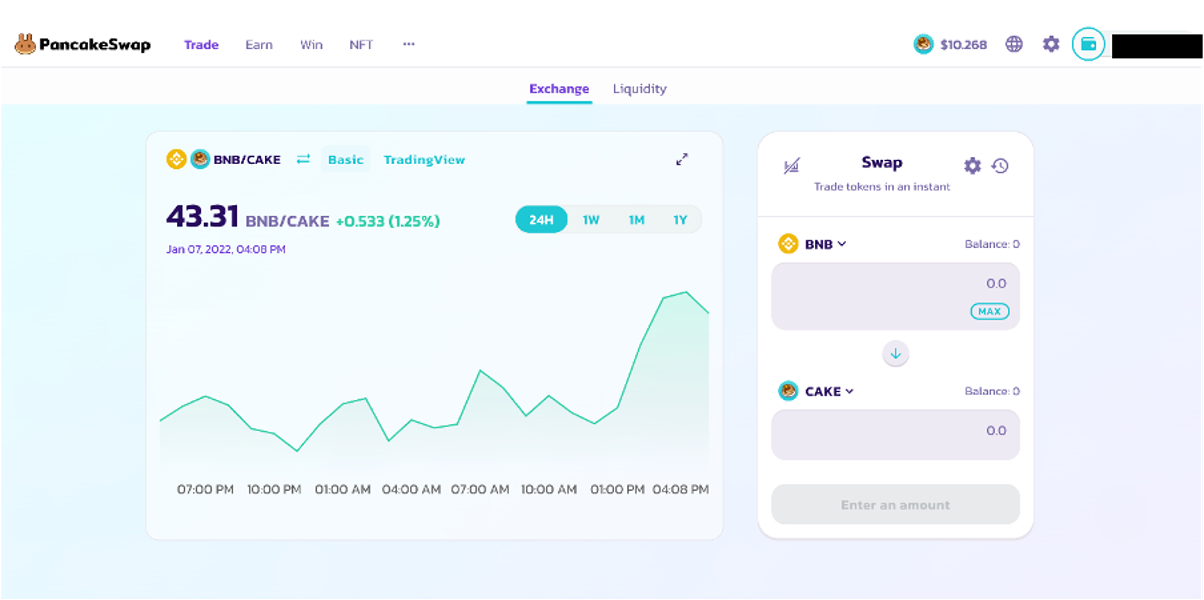Open the Earn menu

point(259,45)
